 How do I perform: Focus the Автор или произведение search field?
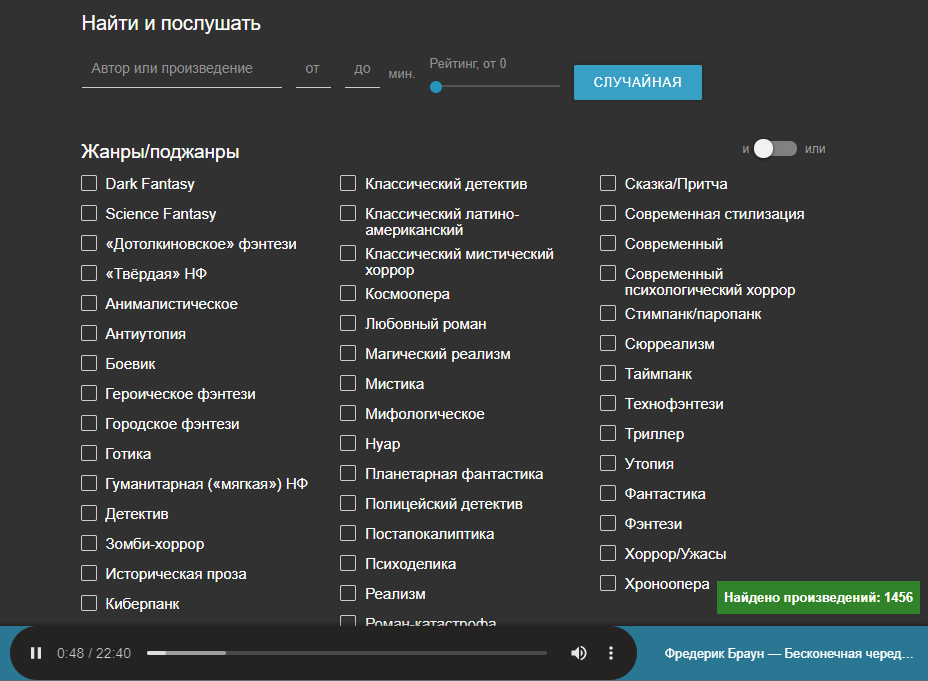[x=181, y=69]
